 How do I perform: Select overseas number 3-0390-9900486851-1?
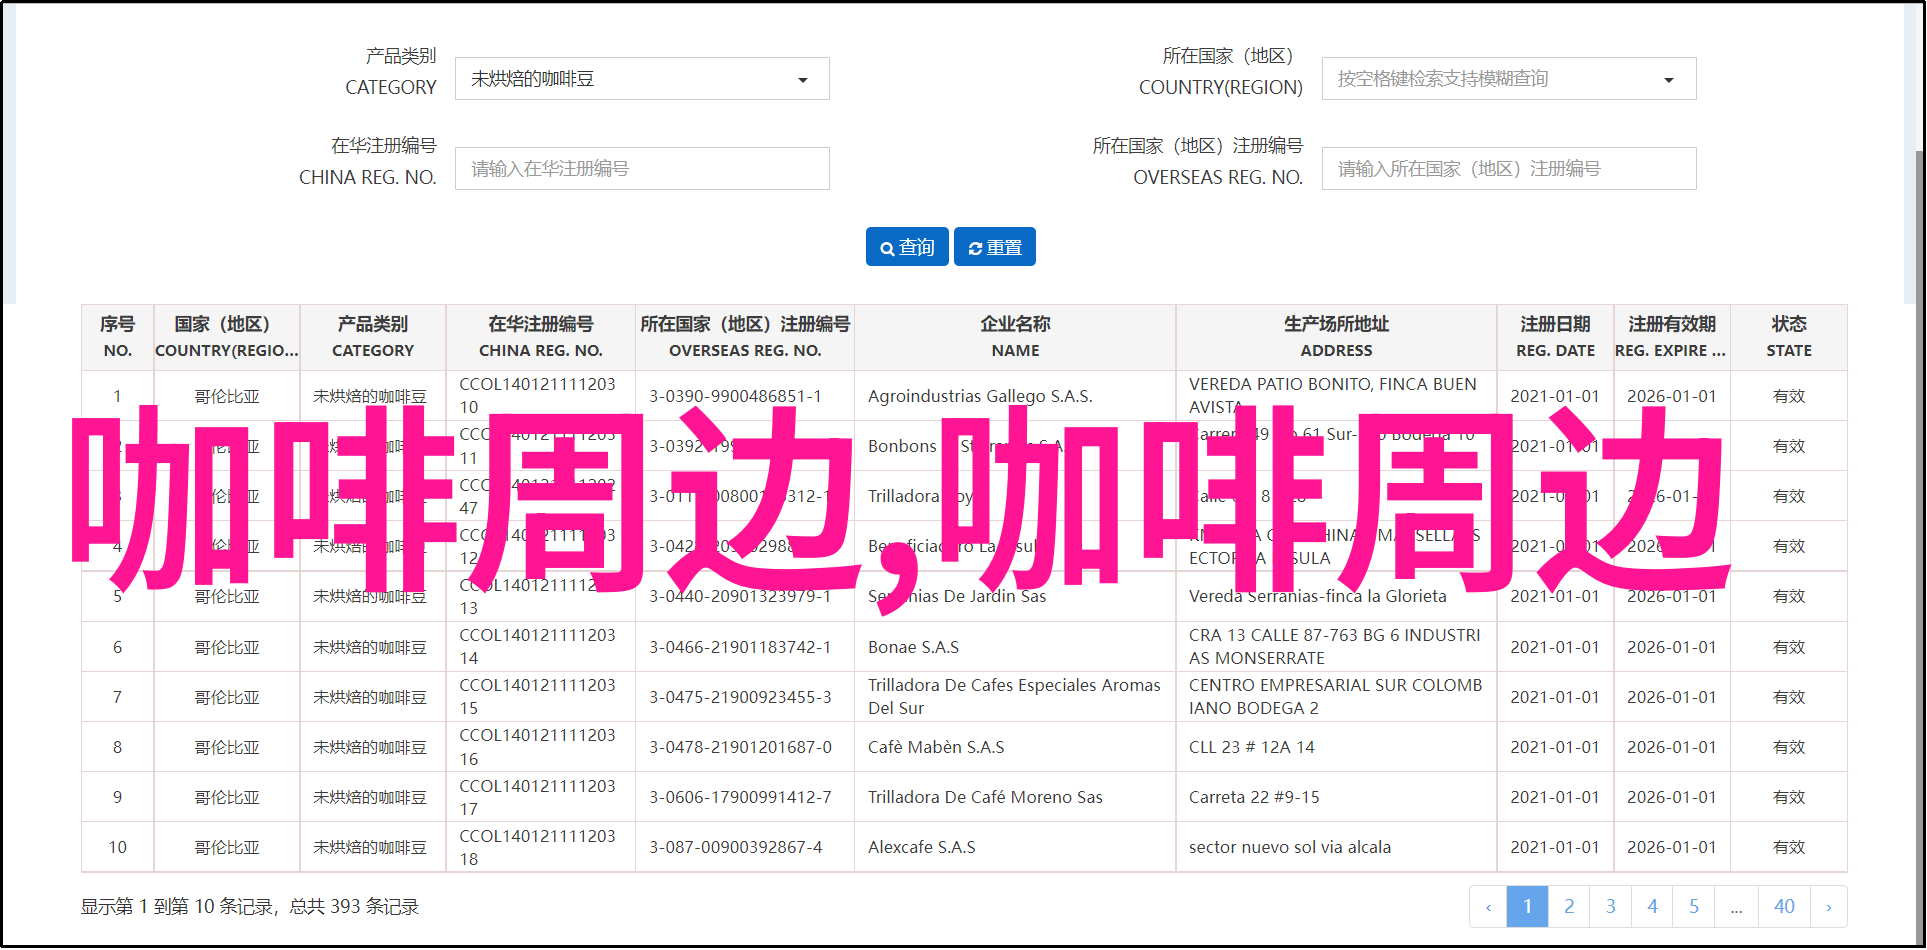click(735, 396)
